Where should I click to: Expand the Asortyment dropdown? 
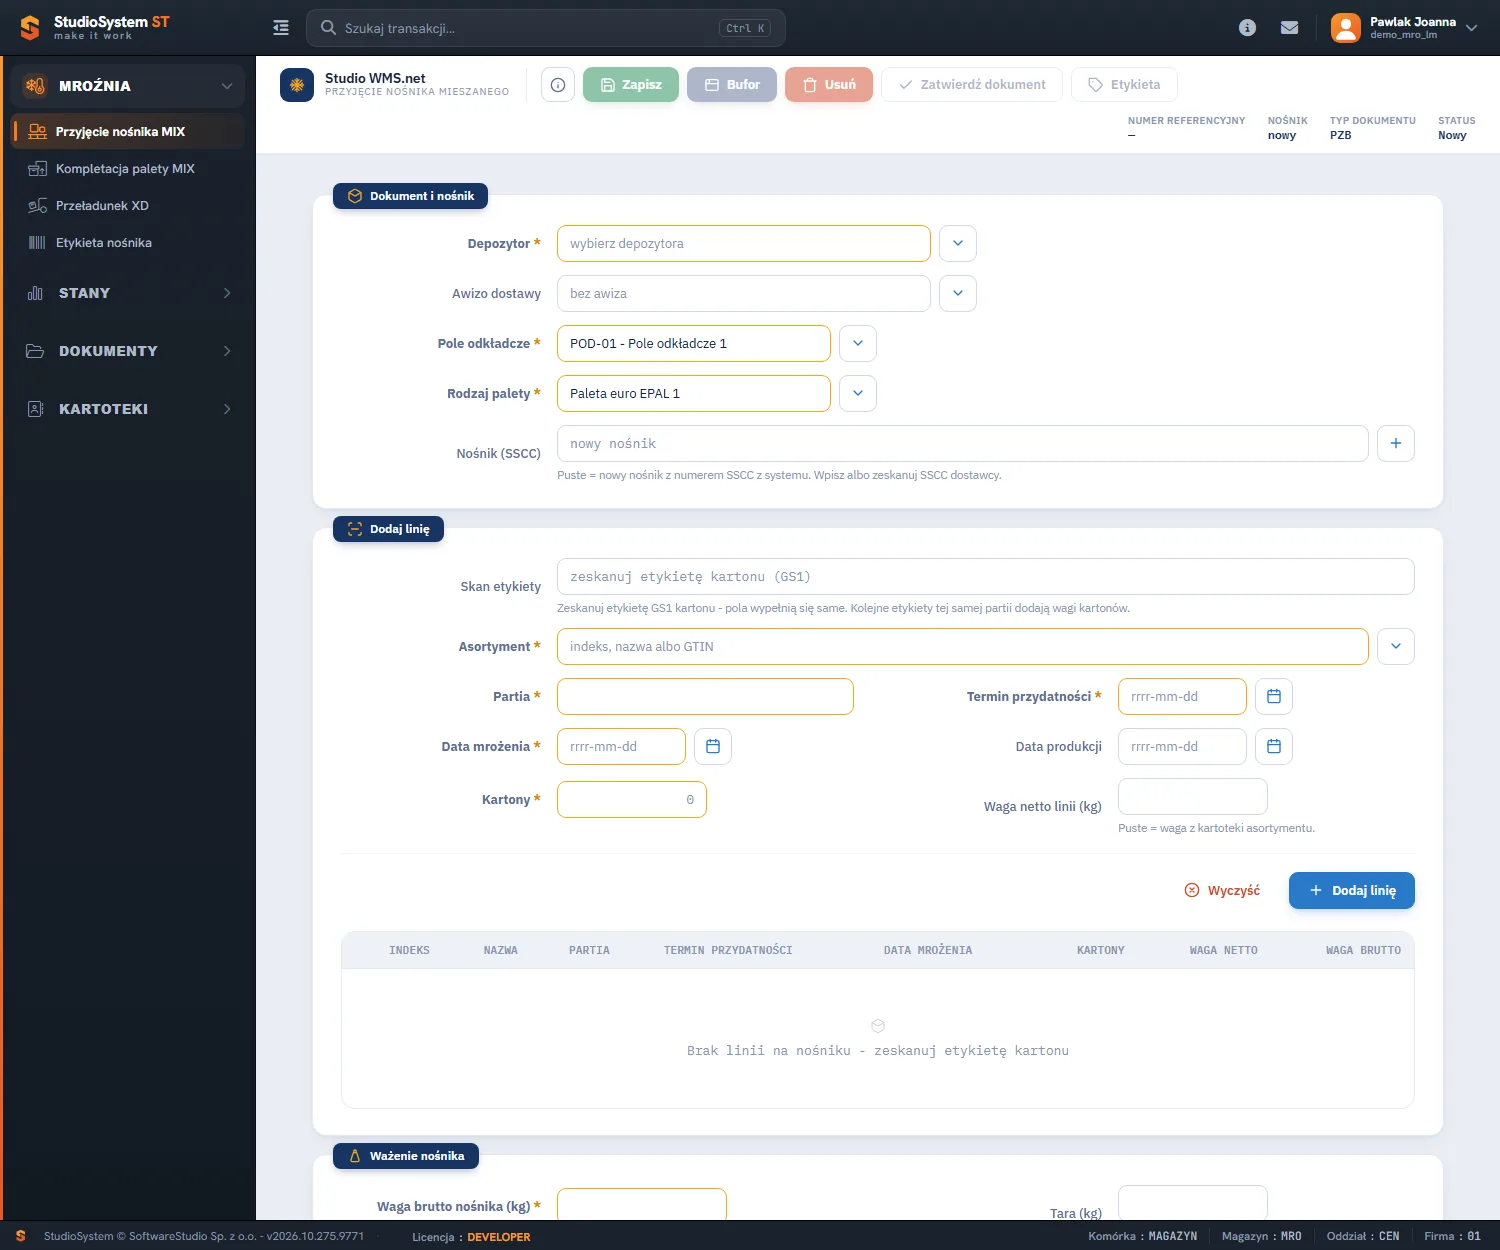[x=1396, y=646]
